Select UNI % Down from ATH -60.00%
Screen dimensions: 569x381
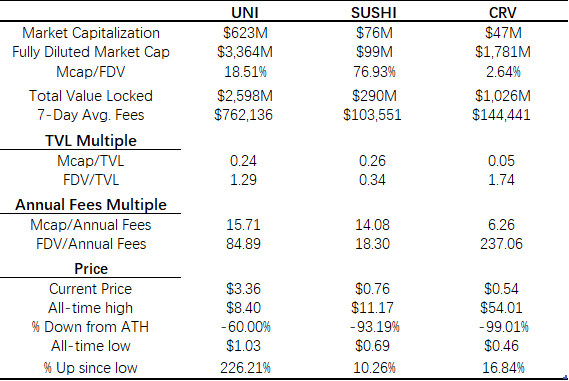(x=246, y=327)
